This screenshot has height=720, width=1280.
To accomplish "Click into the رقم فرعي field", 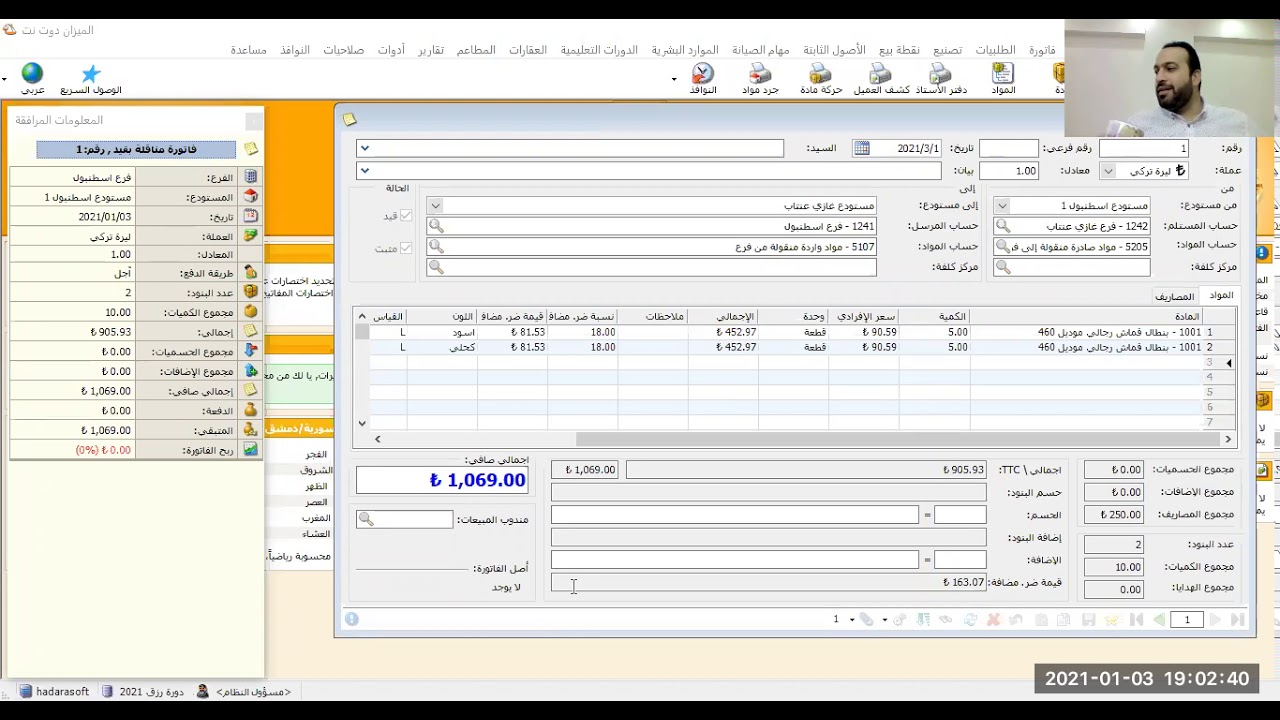I will click(1008, 148).
